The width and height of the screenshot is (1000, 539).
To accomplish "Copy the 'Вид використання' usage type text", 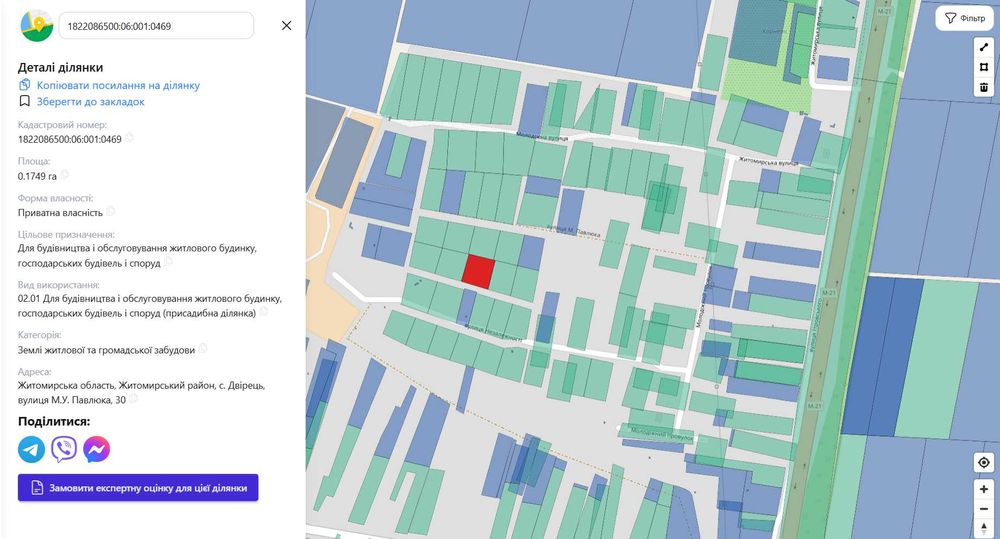I will click(x=263, y=312).
